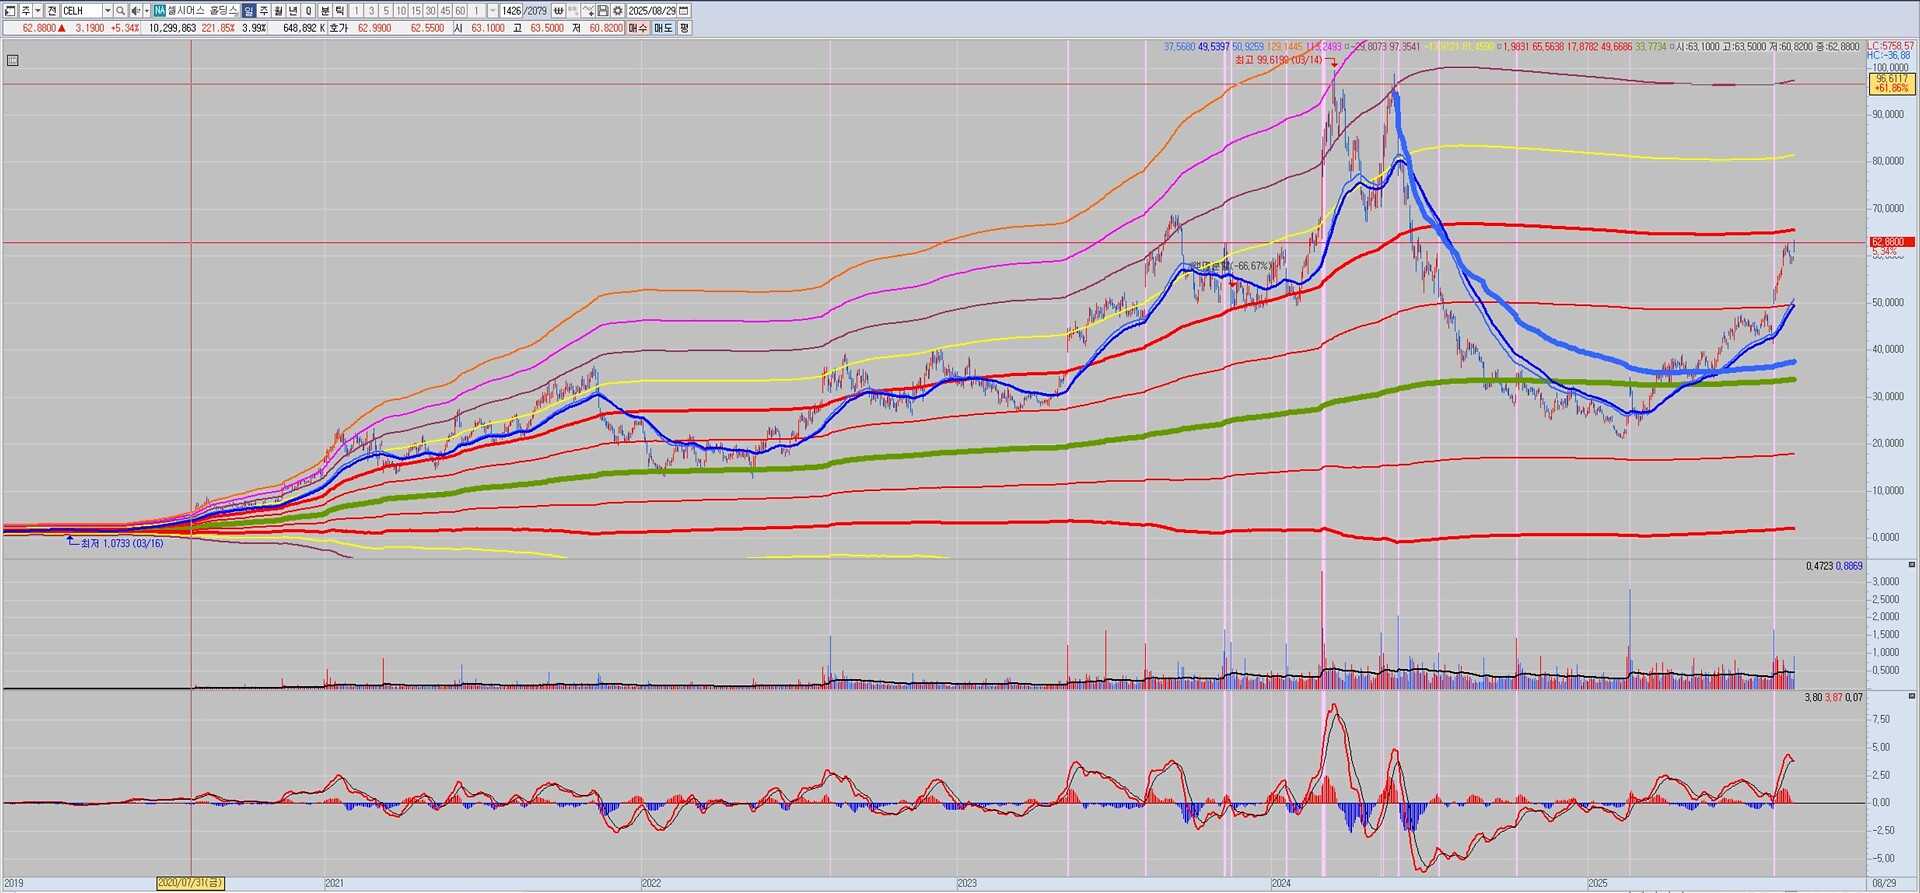This screenshot has width=1920, height=893.
Task: Select the minute (분) chart type
Action: [x=325, y=11]
